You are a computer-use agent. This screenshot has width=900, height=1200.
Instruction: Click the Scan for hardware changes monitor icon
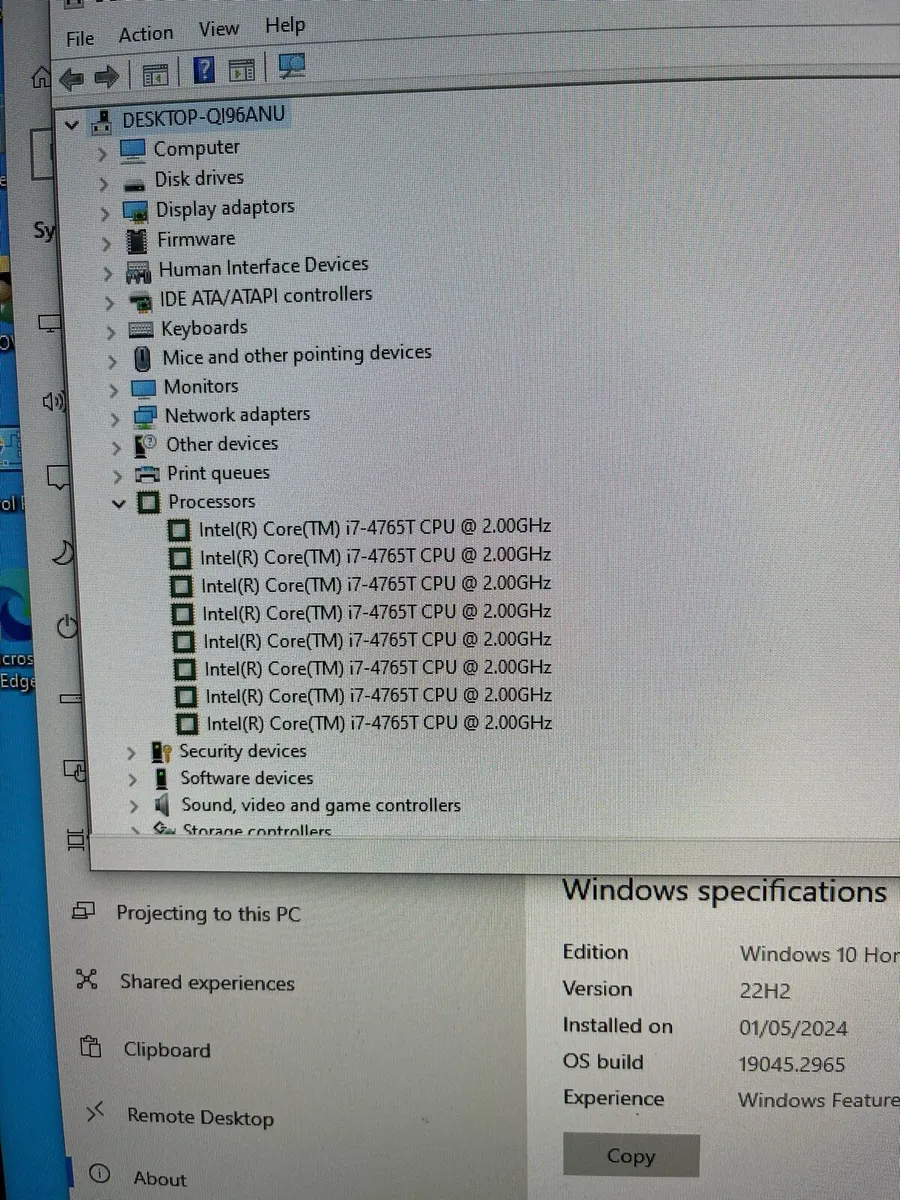coord(292,67)
